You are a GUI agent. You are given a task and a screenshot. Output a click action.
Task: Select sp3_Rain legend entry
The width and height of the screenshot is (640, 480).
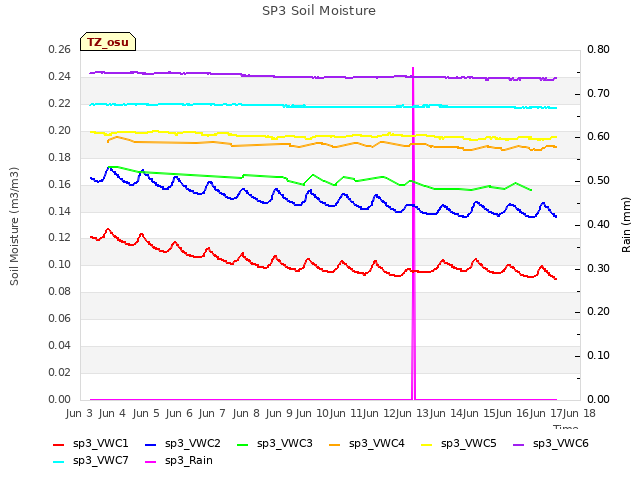pos(179,461)
